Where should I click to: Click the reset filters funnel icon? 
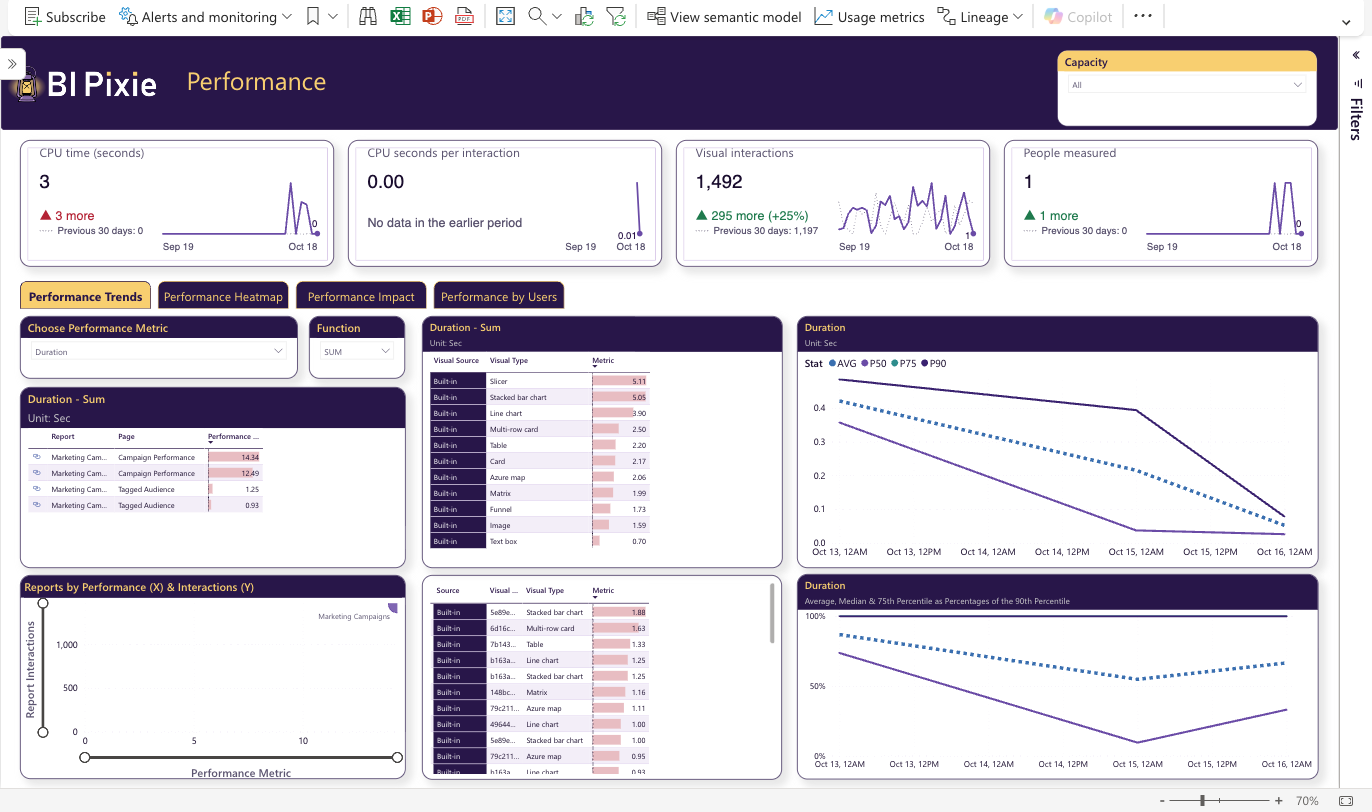coord(617,17)
